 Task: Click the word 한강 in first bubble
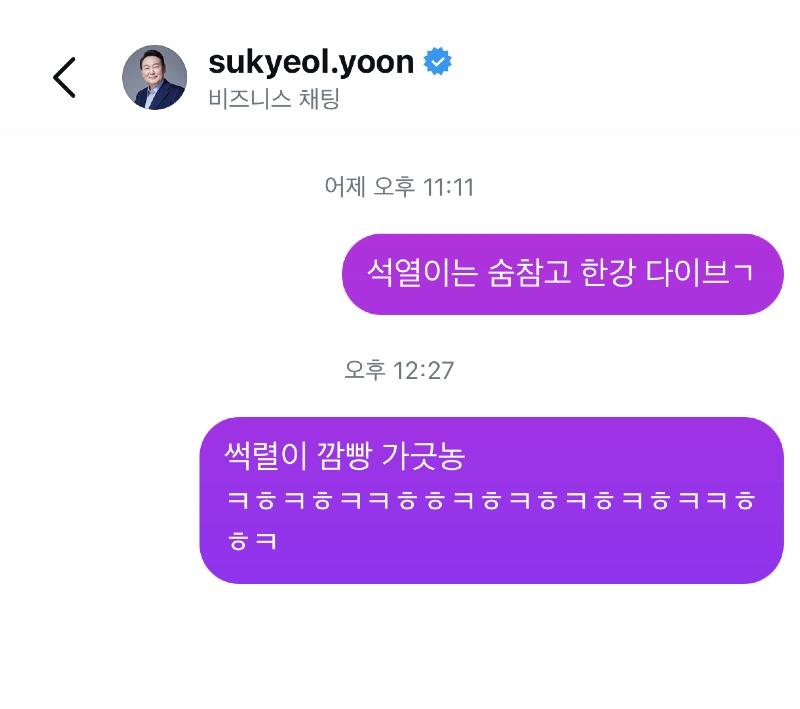(x=608, y=272)
